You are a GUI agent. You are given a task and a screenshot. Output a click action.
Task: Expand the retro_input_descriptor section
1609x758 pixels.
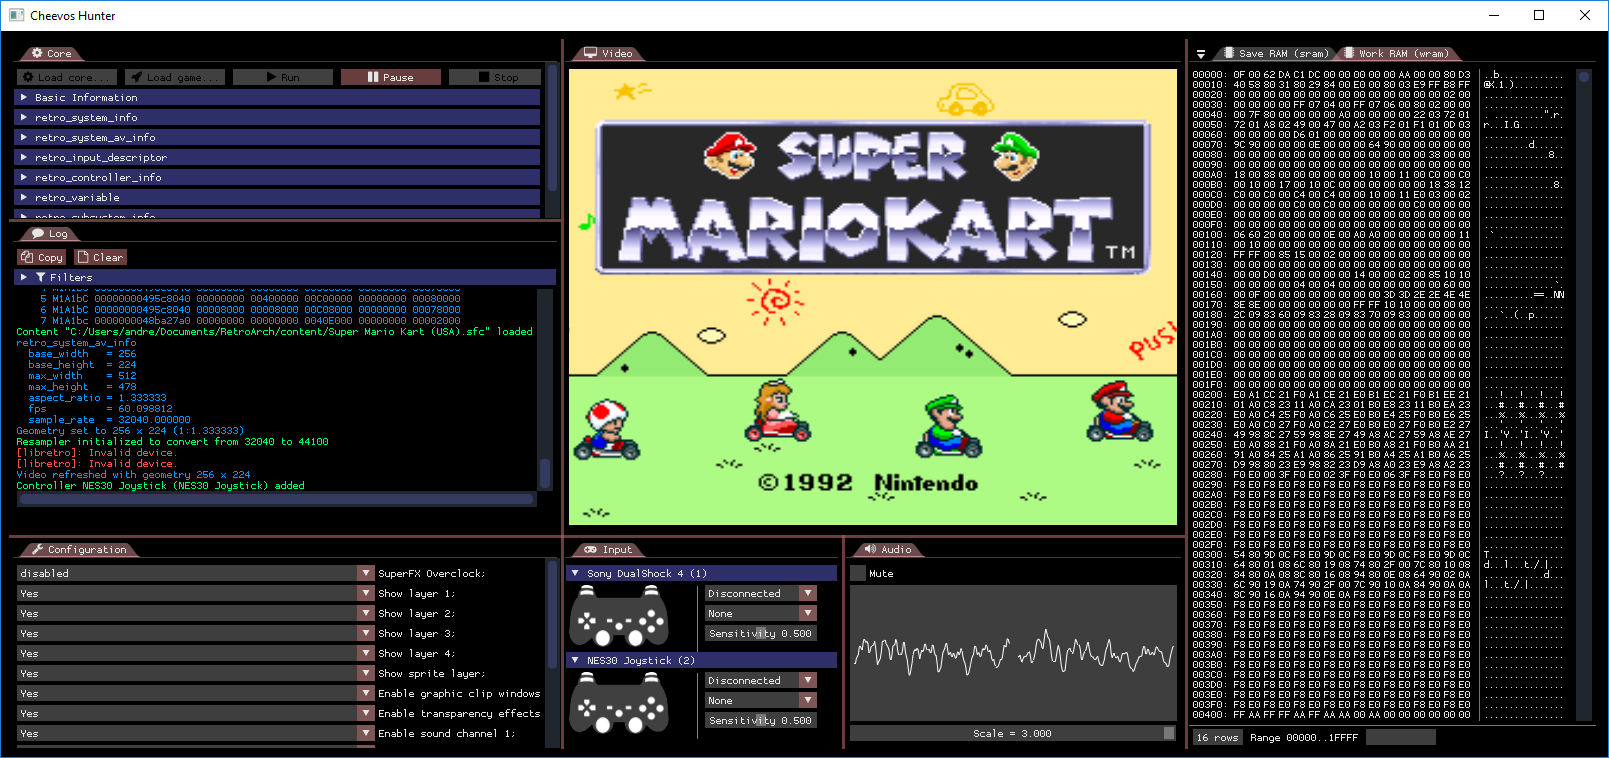[x=277, y=157]
